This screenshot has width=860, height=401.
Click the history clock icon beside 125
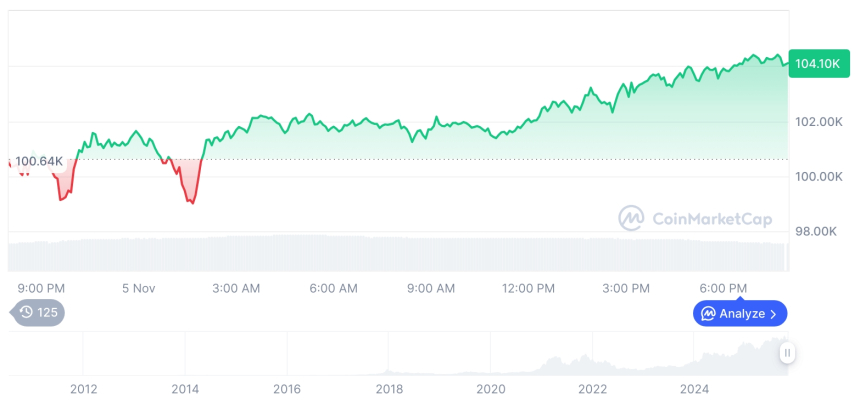(x=26, y=313)
